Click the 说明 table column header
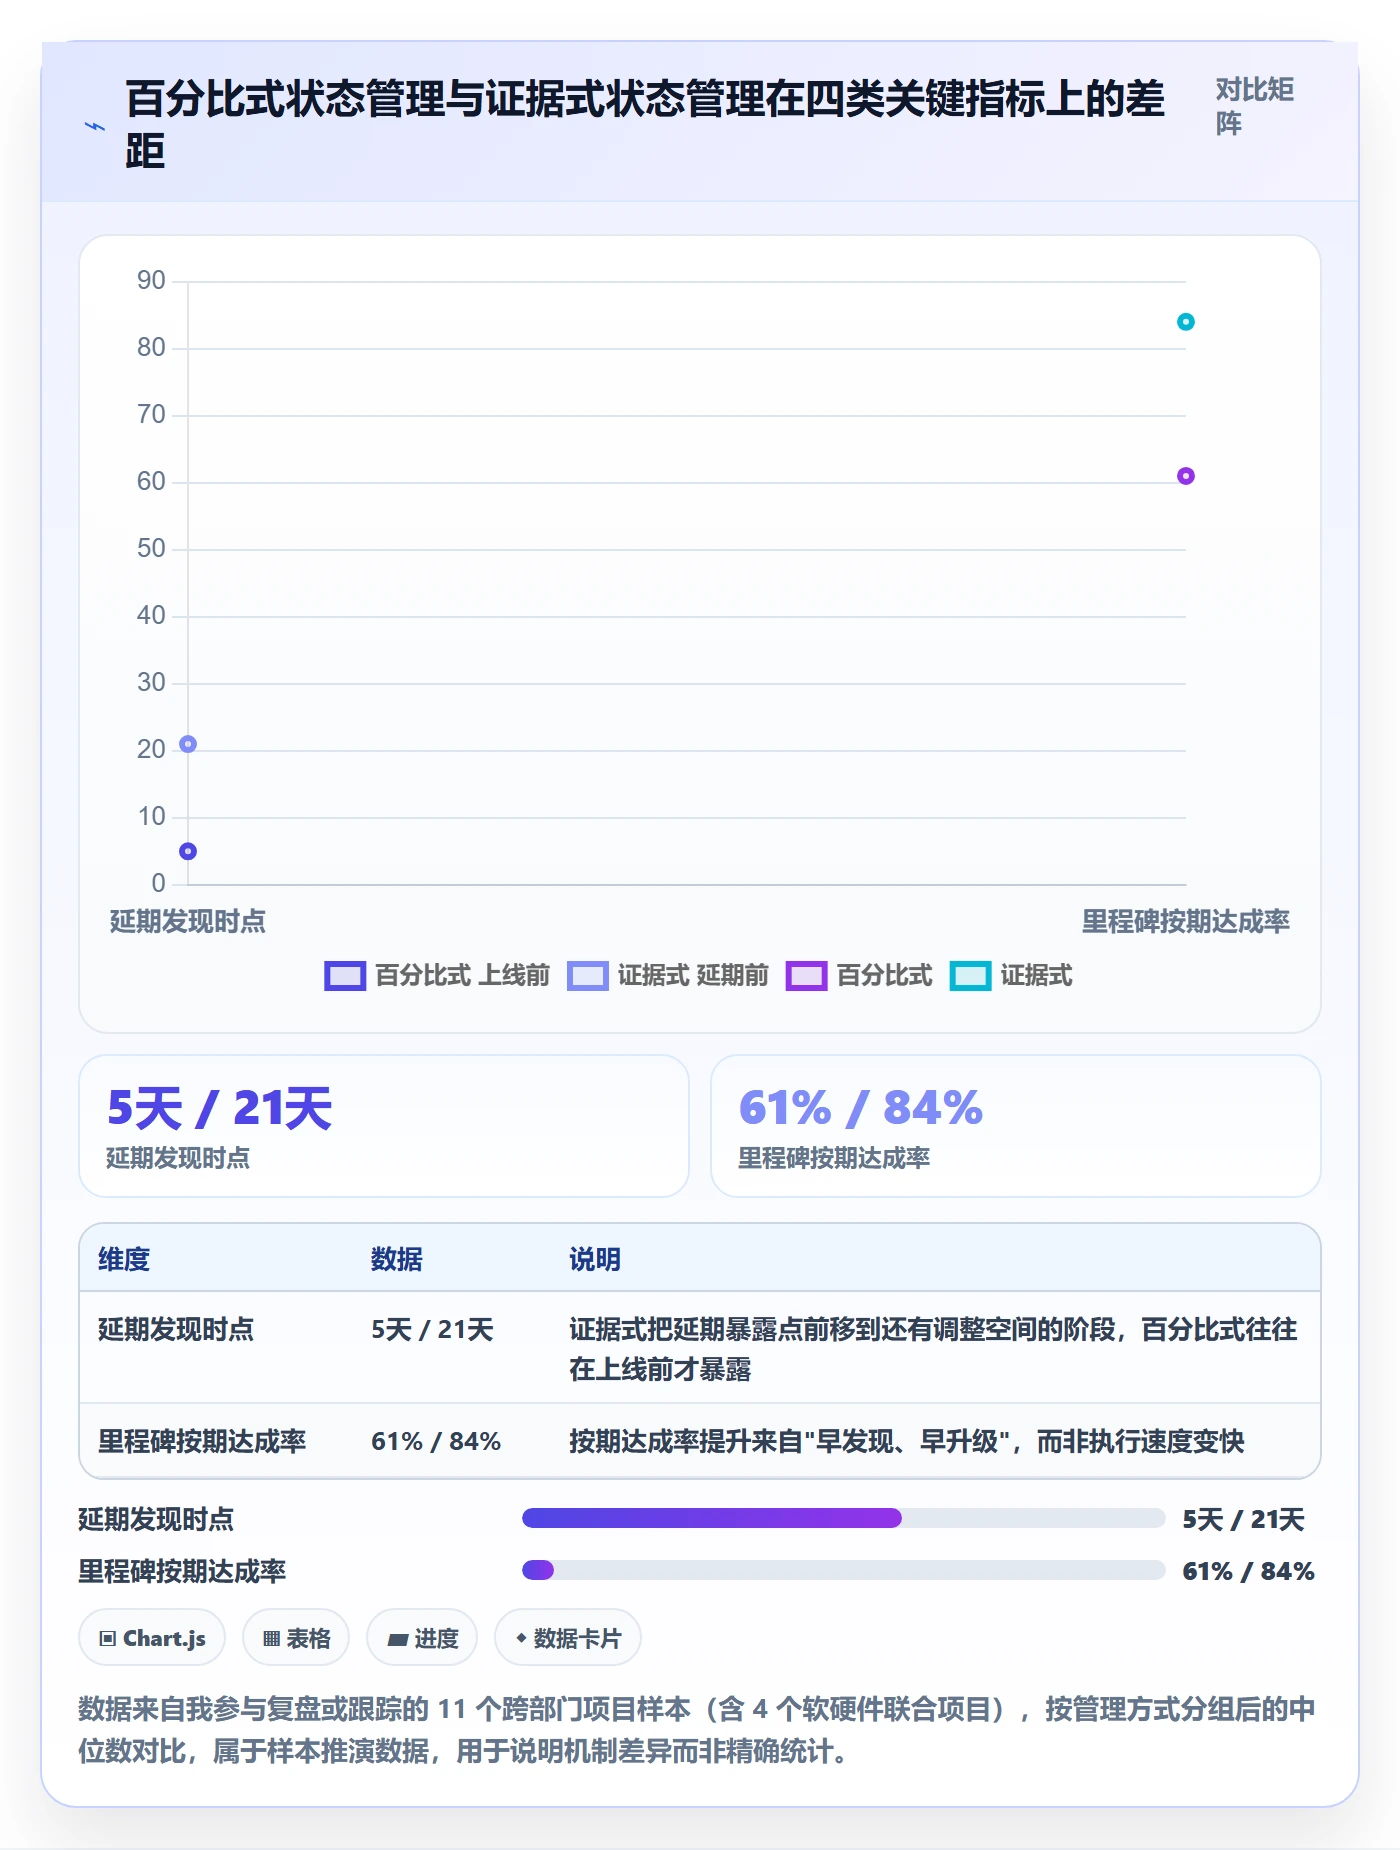 pyautogui.click(x=595, y=1259)
